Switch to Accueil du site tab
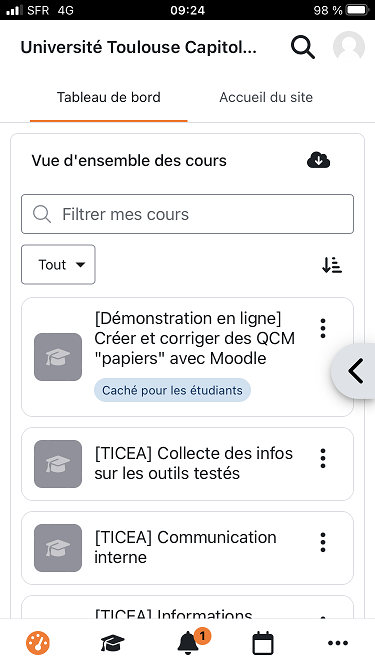The width and height of the screenshot is (375, 667). [x=266, y=97]
